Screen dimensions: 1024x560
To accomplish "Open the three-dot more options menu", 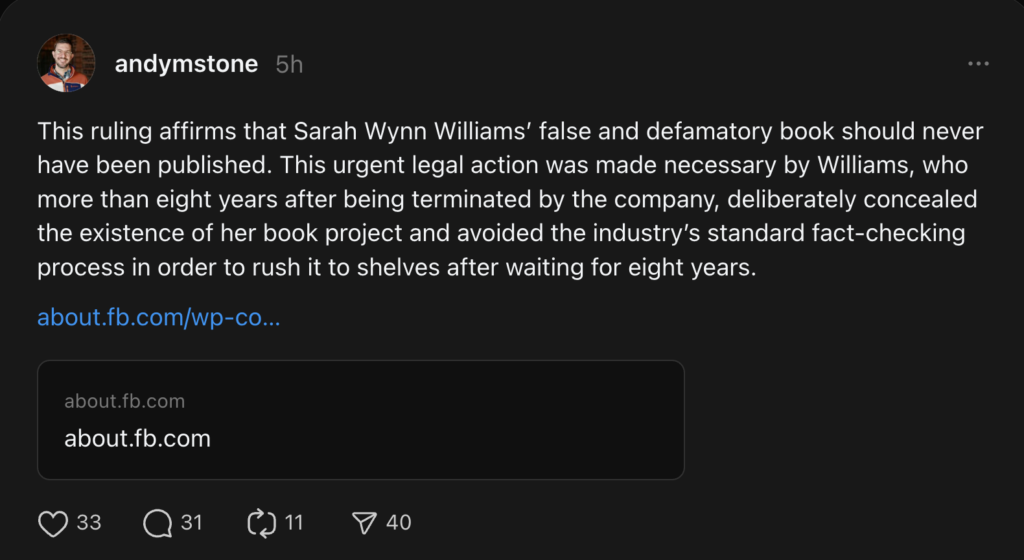I will click(x=978, y=65).
